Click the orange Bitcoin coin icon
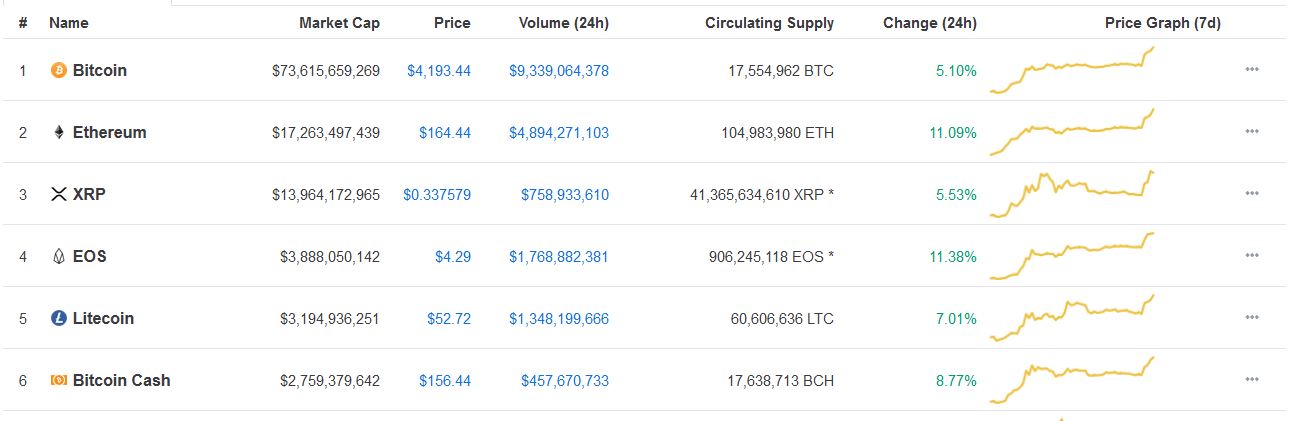Image resolution: width=1303 pixels, height=421 pixels. [x=58, y=71]
